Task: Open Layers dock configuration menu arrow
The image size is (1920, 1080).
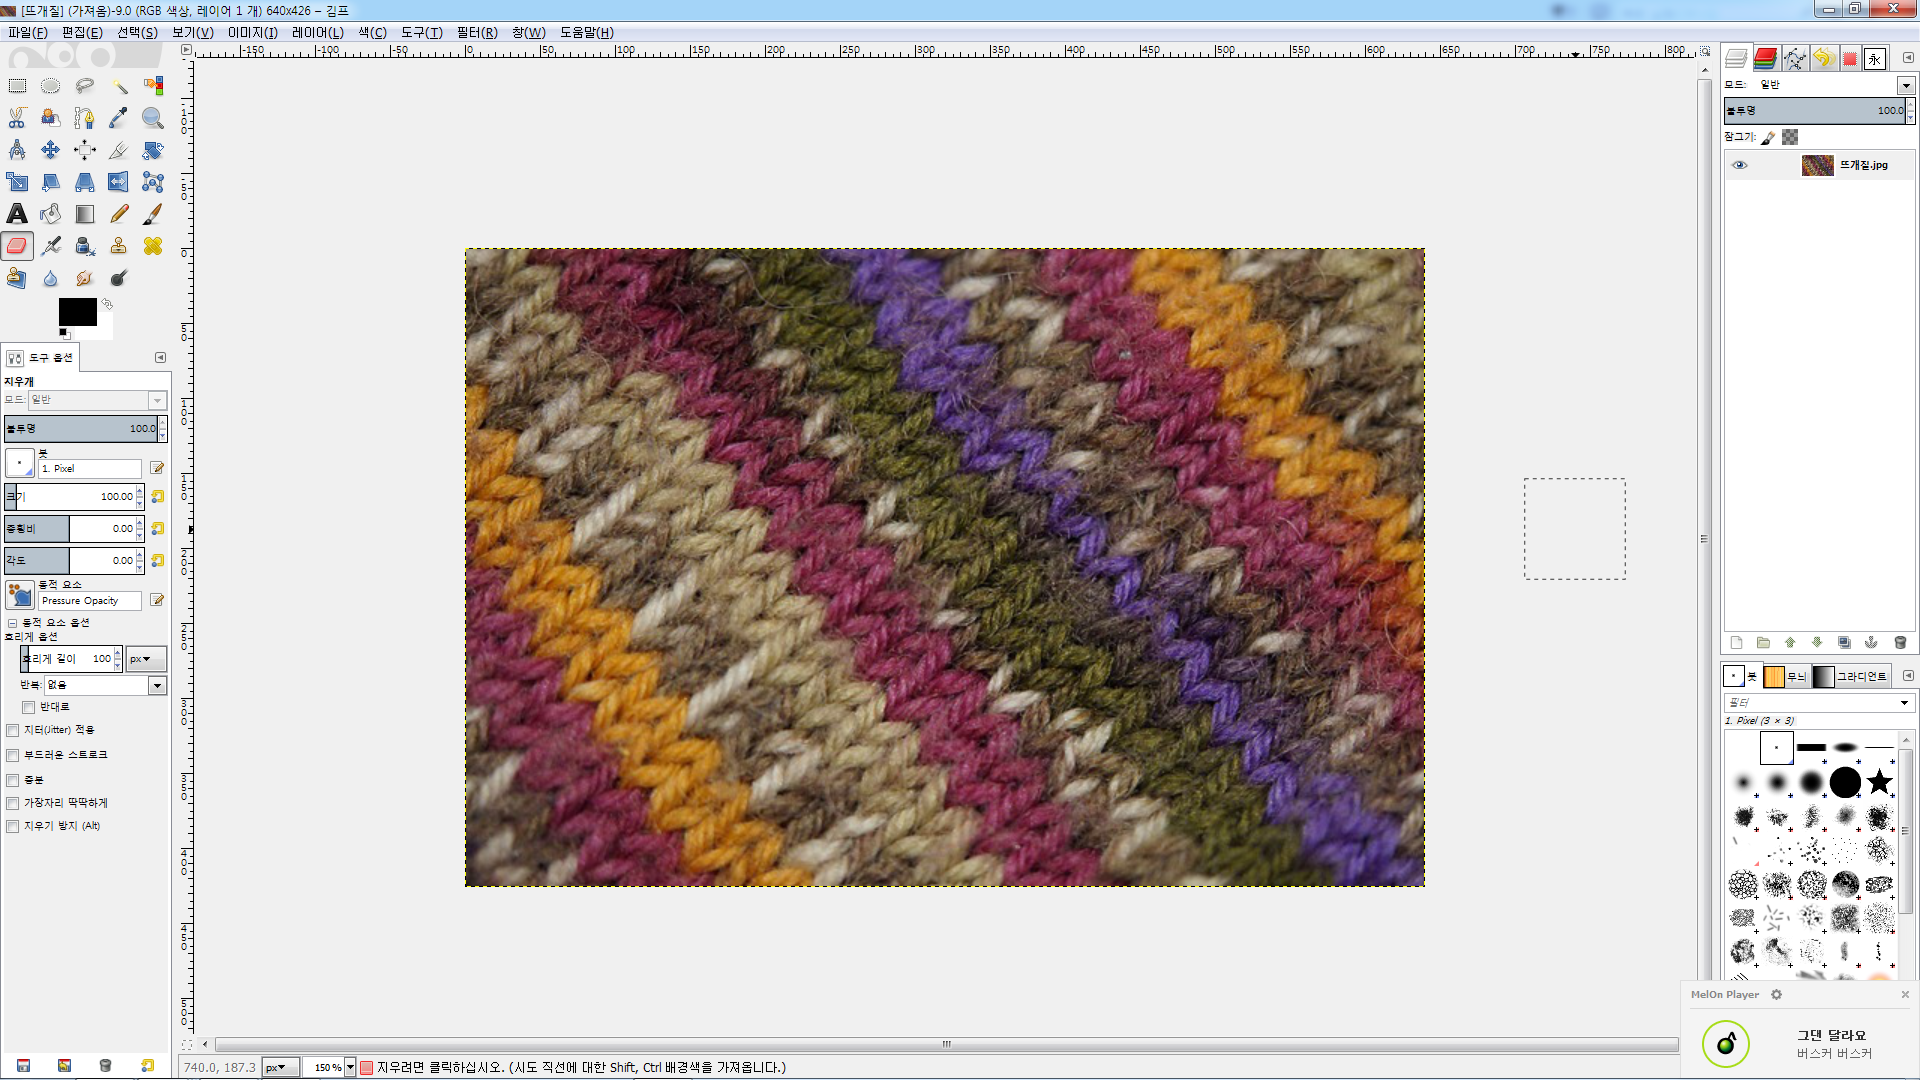Action: click(1908, 58)
